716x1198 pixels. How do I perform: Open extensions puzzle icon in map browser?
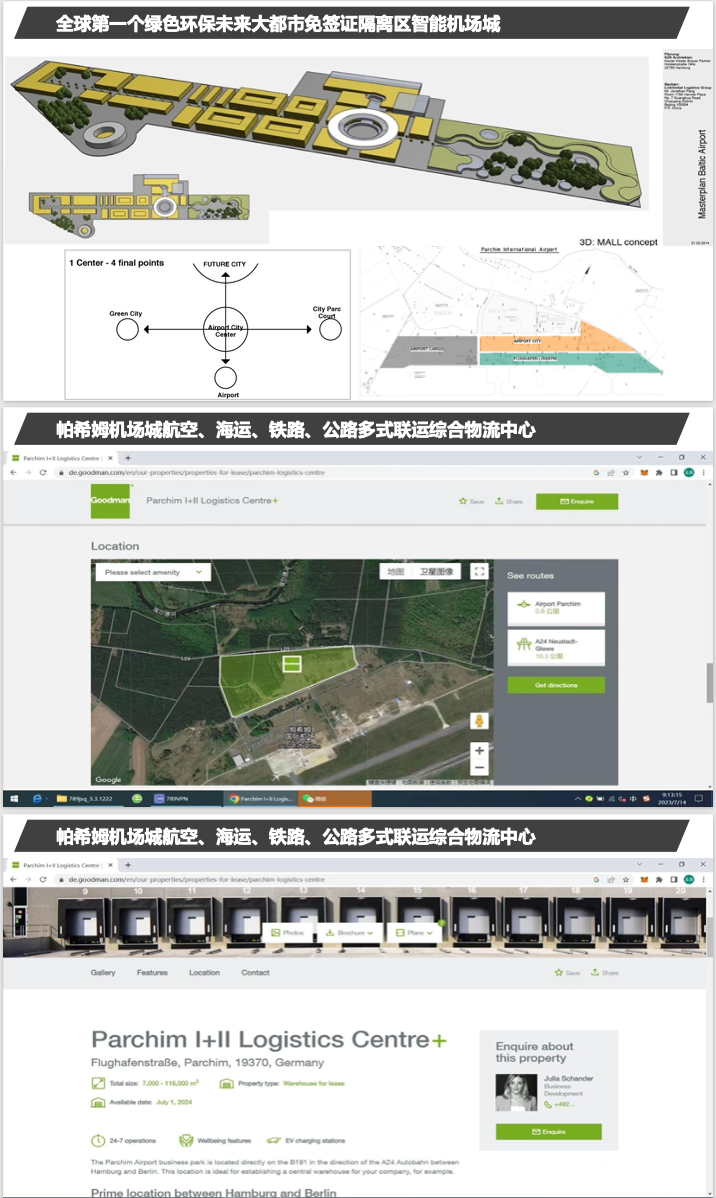659,472
